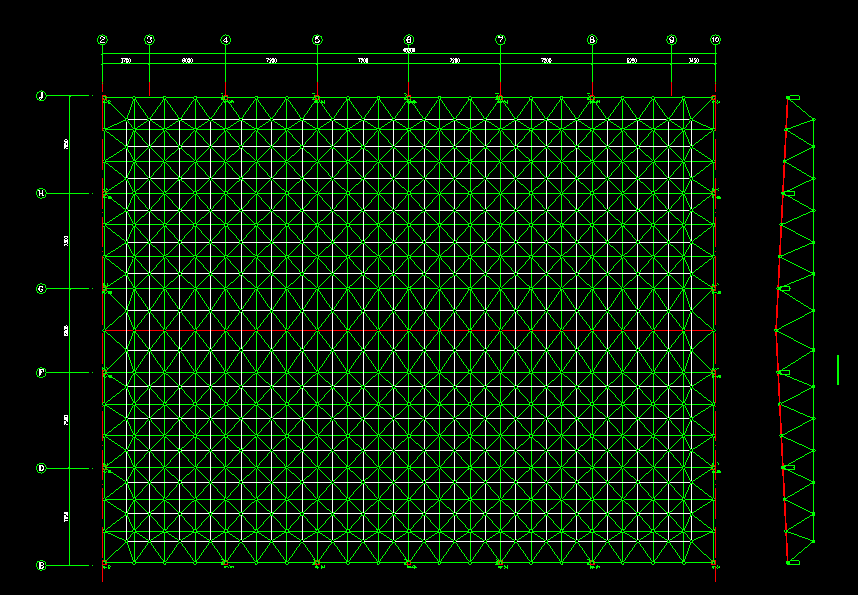Select grid axis bubble 5
858x595 pixels.
coord(317,40)
